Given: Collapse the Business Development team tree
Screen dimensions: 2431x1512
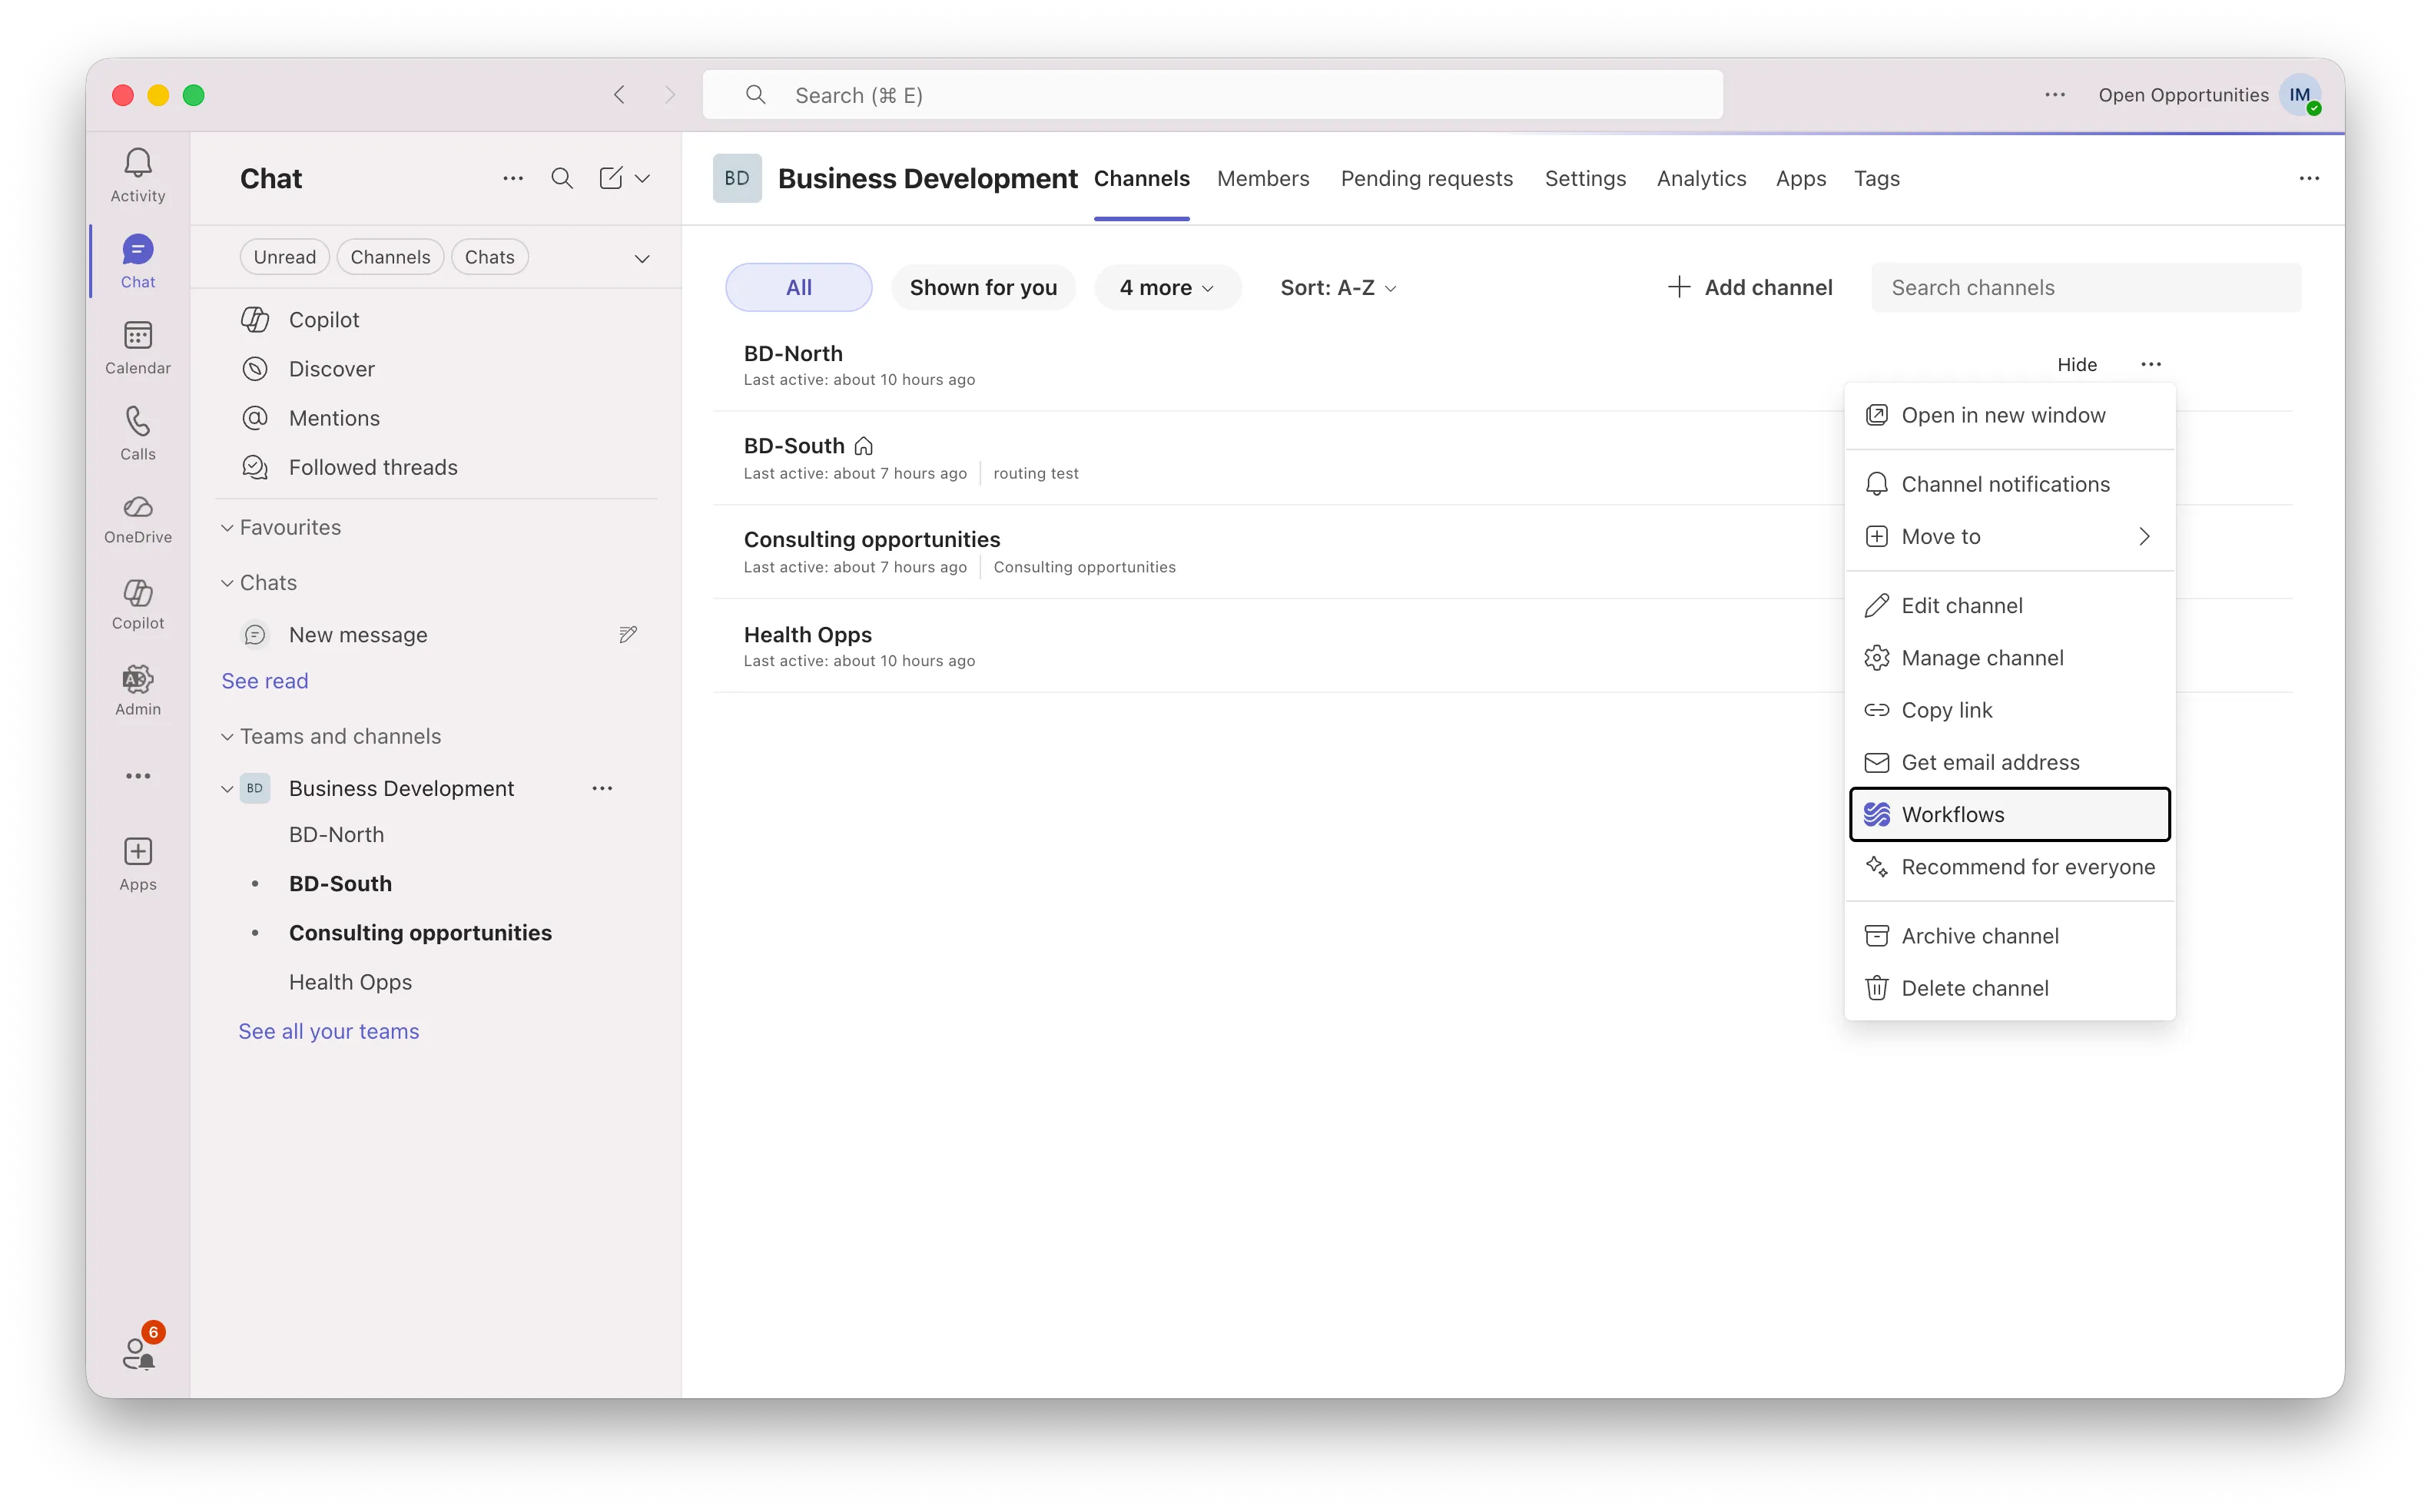Looking at the screenshot, I should (227, 788).
